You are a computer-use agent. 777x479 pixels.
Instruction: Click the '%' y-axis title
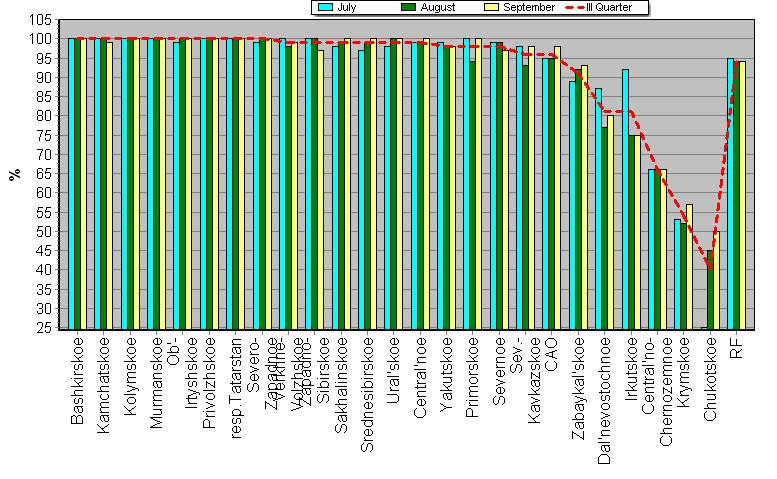point(14,174)
